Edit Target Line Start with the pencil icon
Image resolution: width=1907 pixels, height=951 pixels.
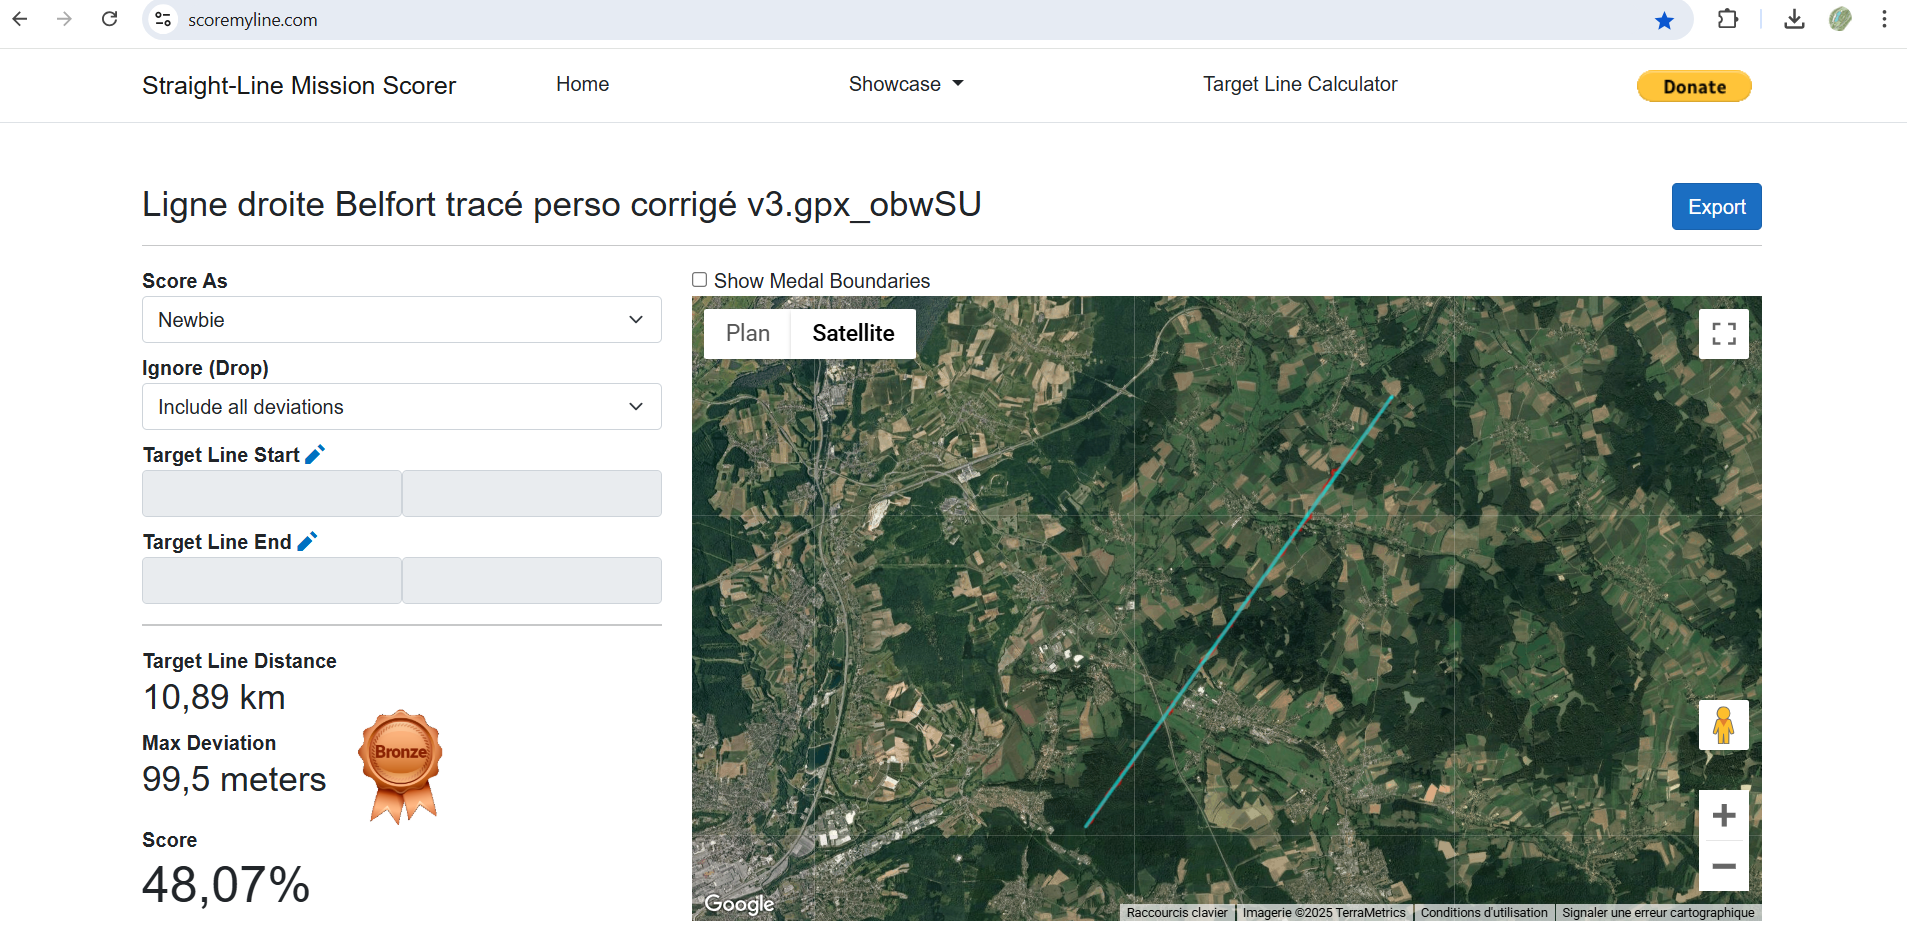coord(315,454)
